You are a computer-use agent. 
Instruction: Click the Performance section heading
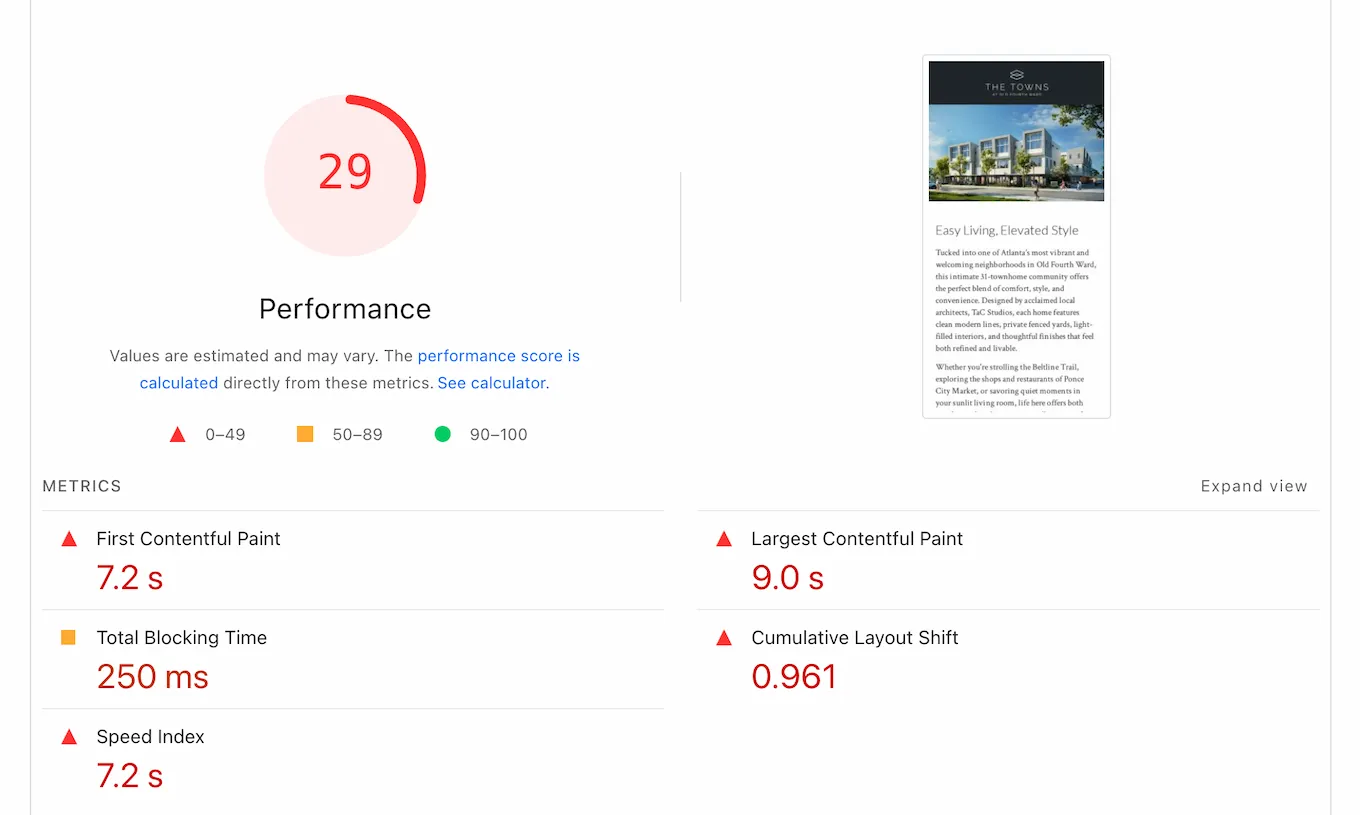(x=345, y=308)
